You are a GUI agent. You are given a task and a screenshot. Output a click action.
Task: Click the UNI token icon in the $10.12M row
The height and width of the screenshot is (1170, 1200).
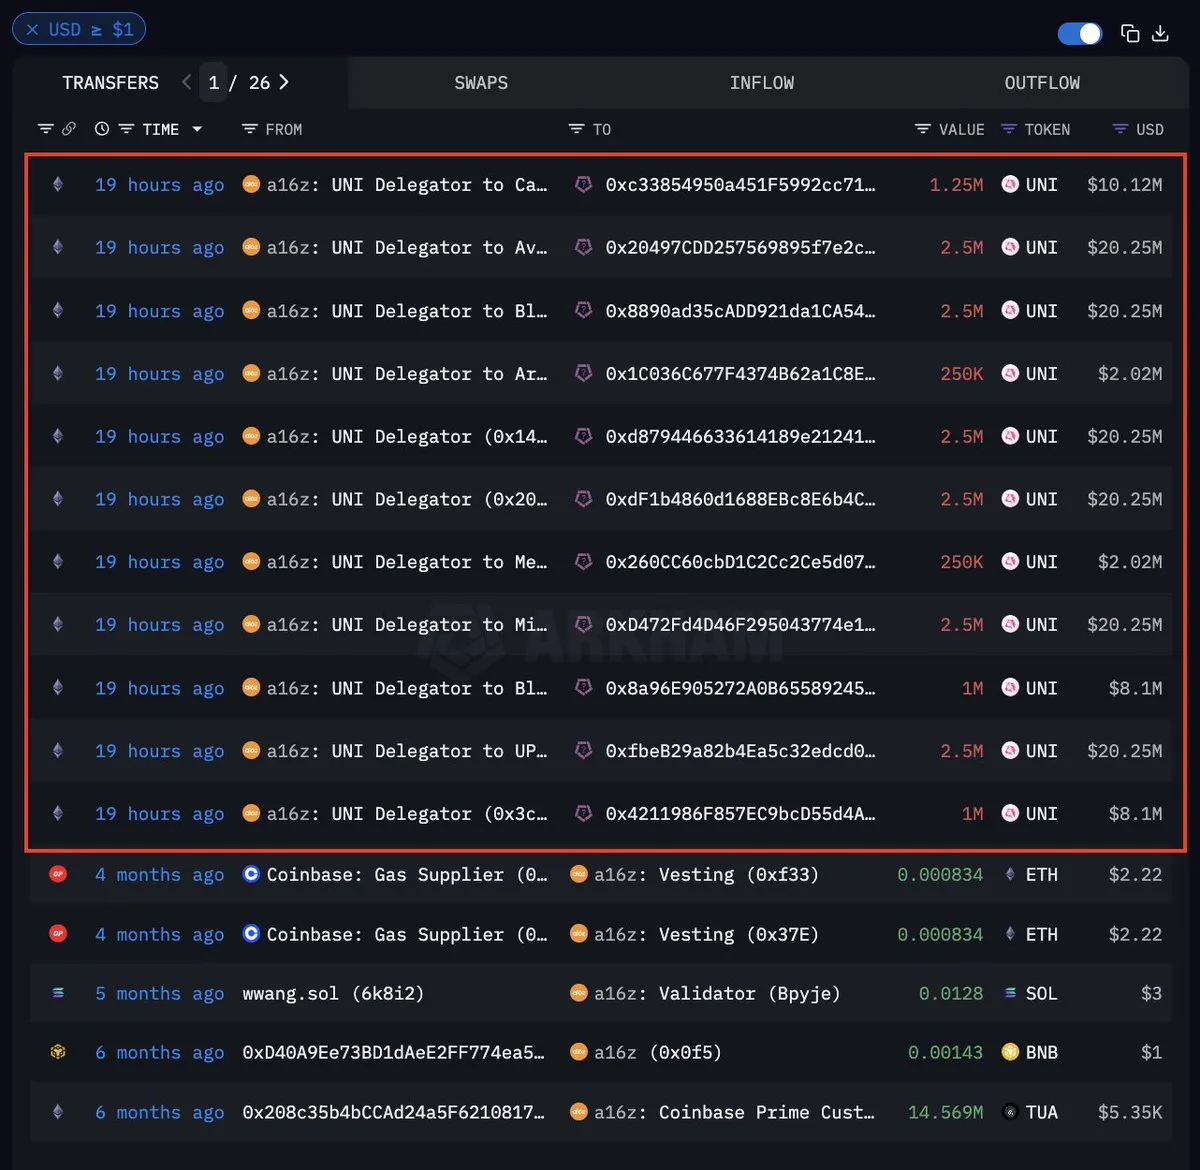pos(1010,185)
